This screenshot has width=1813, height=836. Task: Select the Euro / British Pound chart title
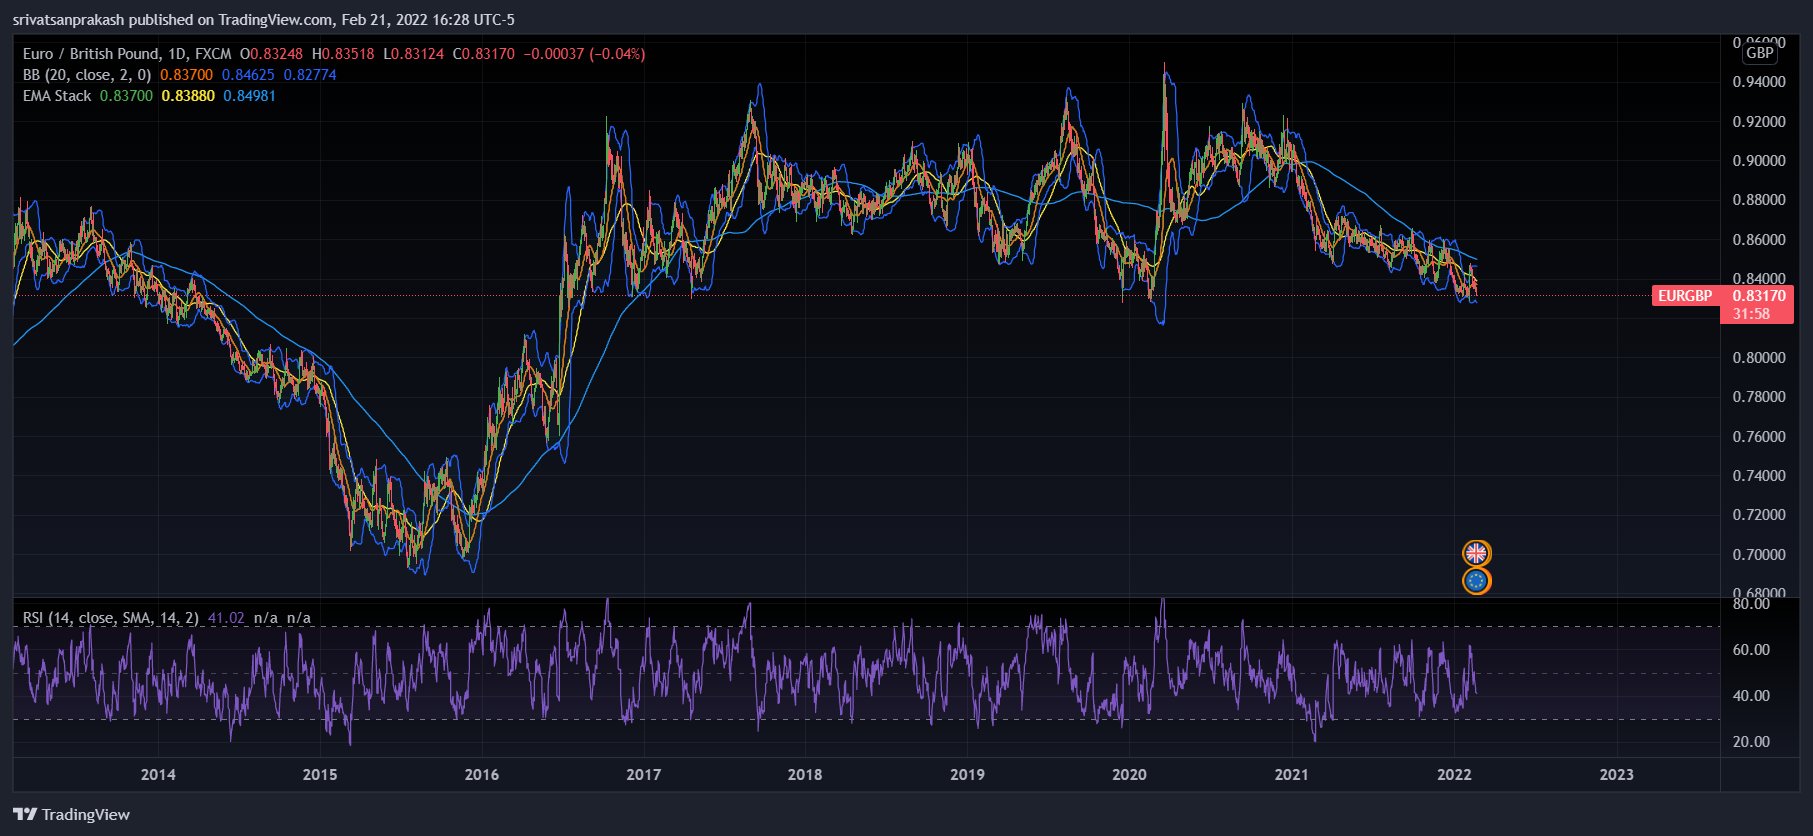click(x=127, y=54)
